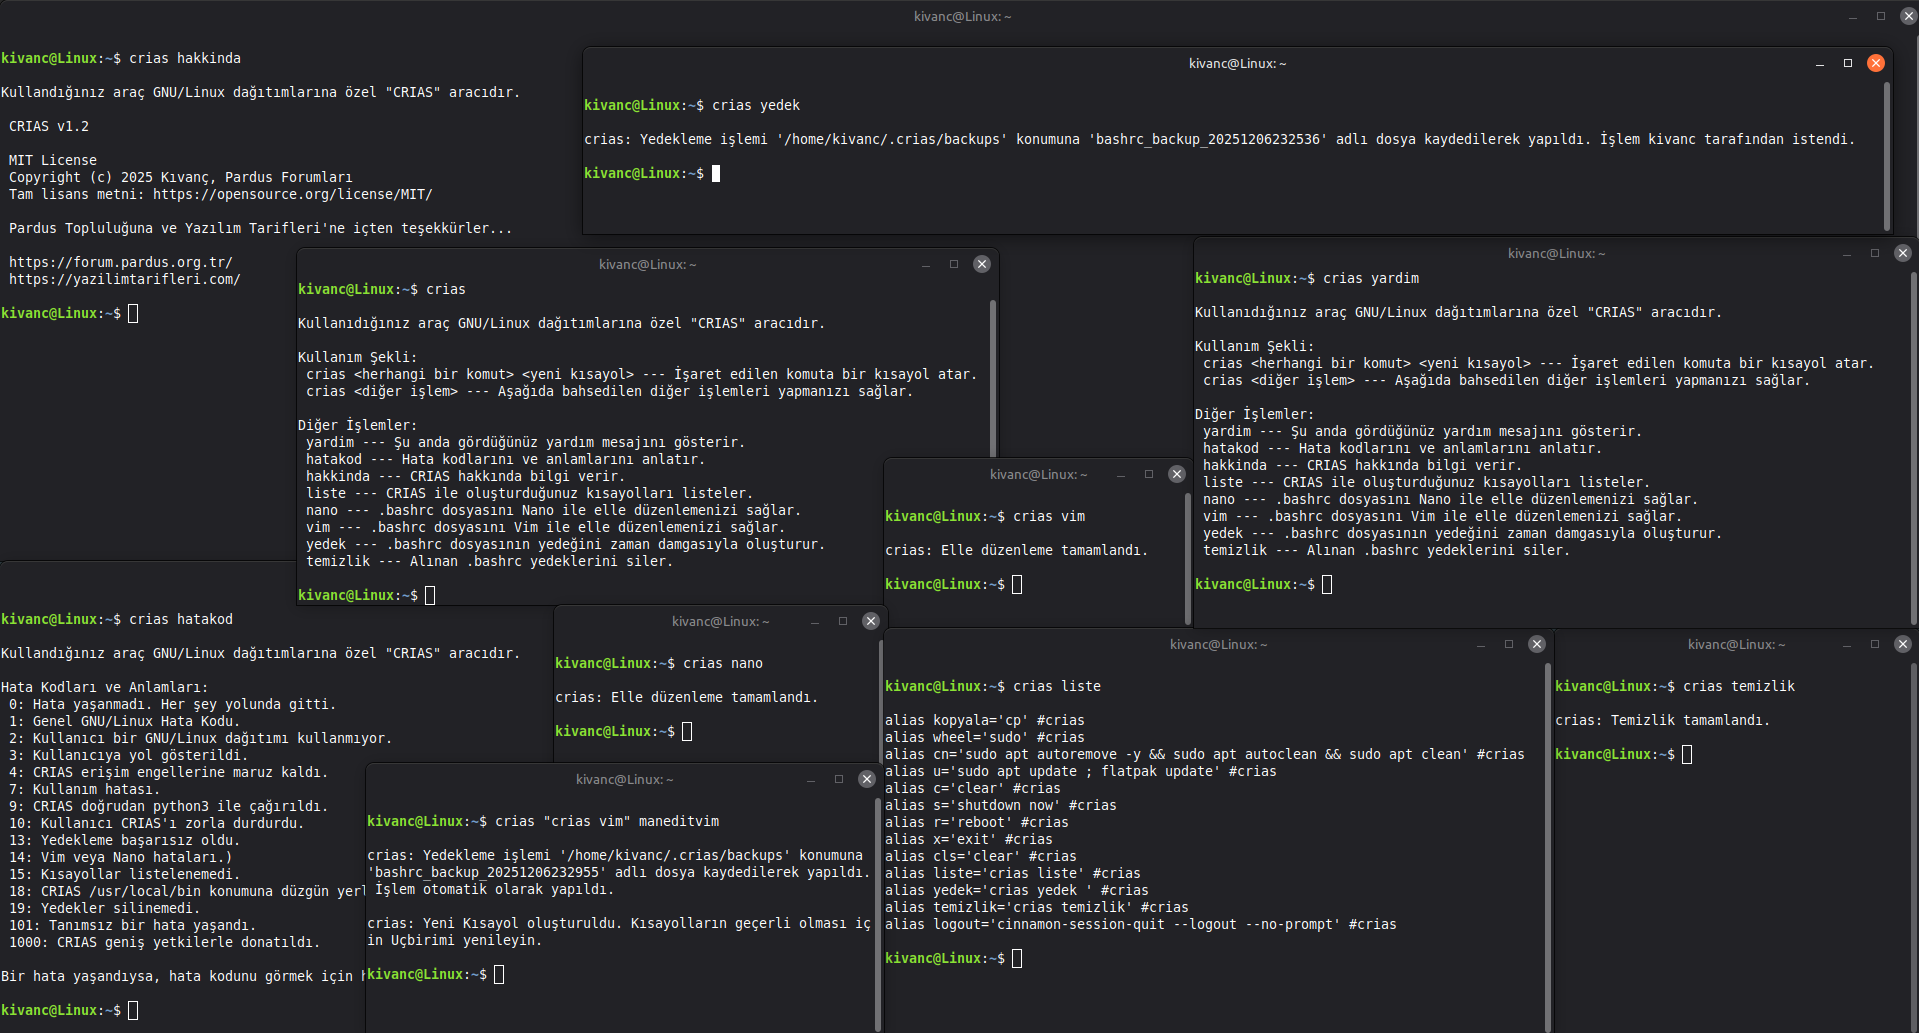The image size is (1919, 1033).
Task: Minimize the 'crias vim' terminal window
Action: coord(1121,475)
